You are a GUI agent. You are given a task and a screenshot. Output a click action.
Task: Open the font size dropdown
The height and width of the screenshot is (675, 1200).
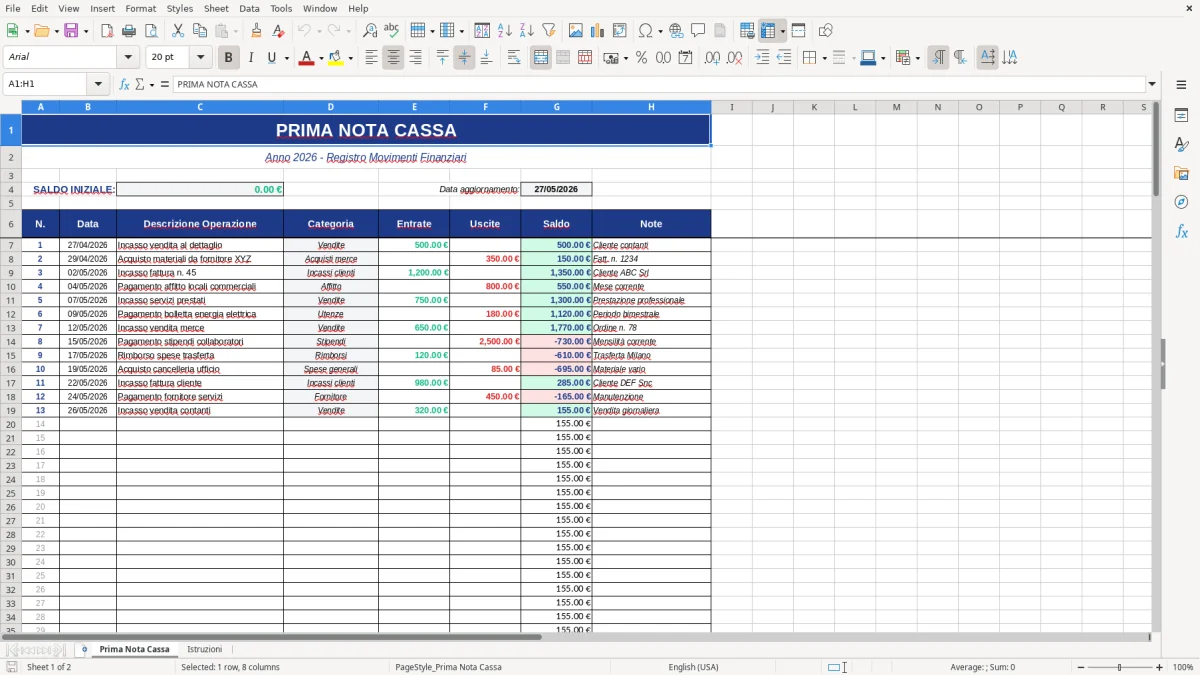click(x=200, y=58)
